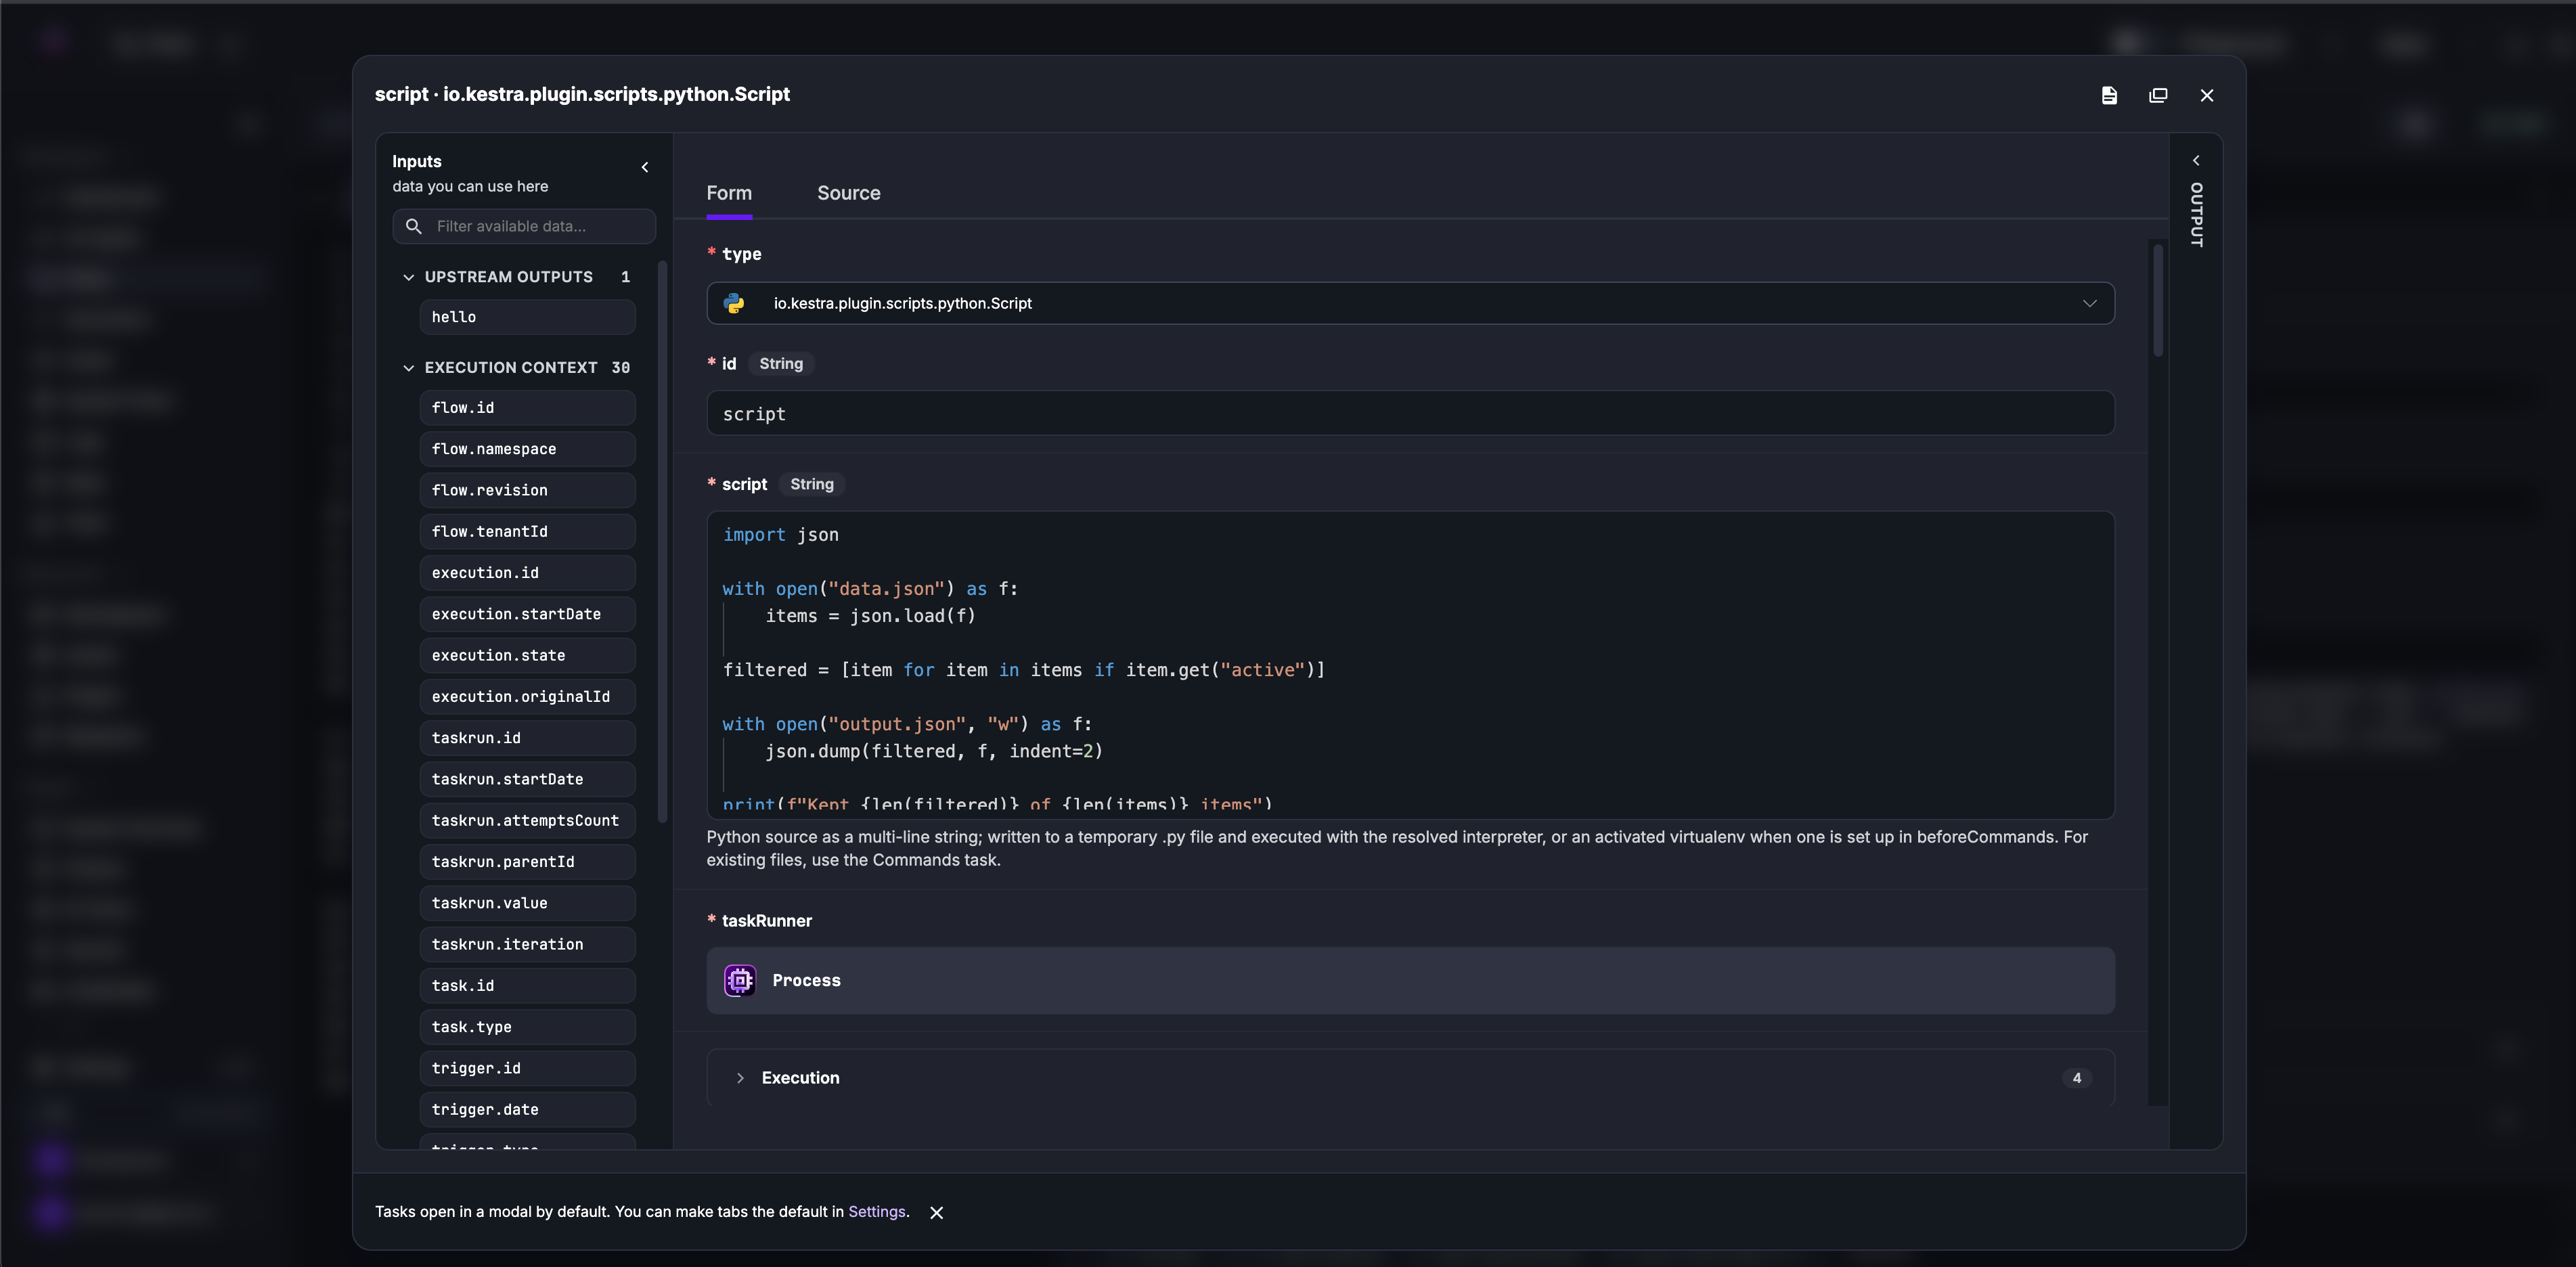
Task: Open the type plugin dropdown
Action: tap(1410, 303)
